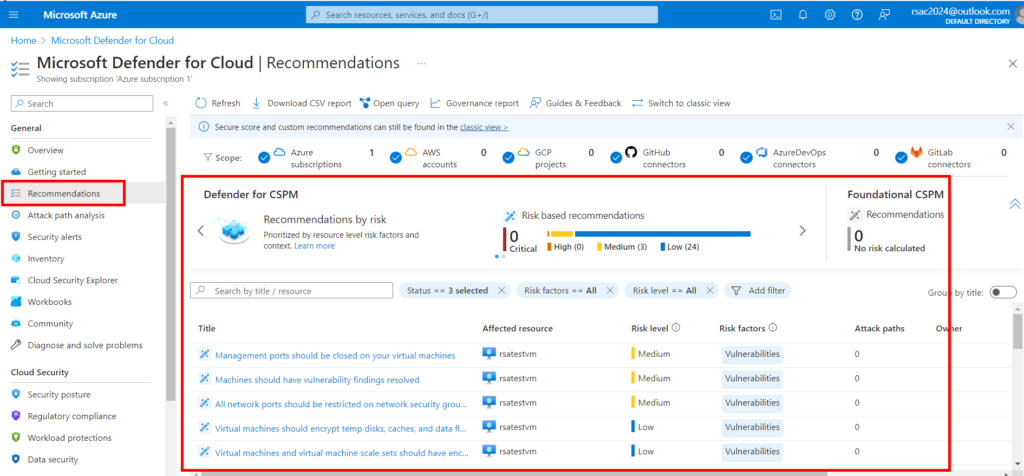Toggle GitHub connectors scope checkmark
Image resolution: width=1024 pixels, height=476 pixels.
coord(616,158)
